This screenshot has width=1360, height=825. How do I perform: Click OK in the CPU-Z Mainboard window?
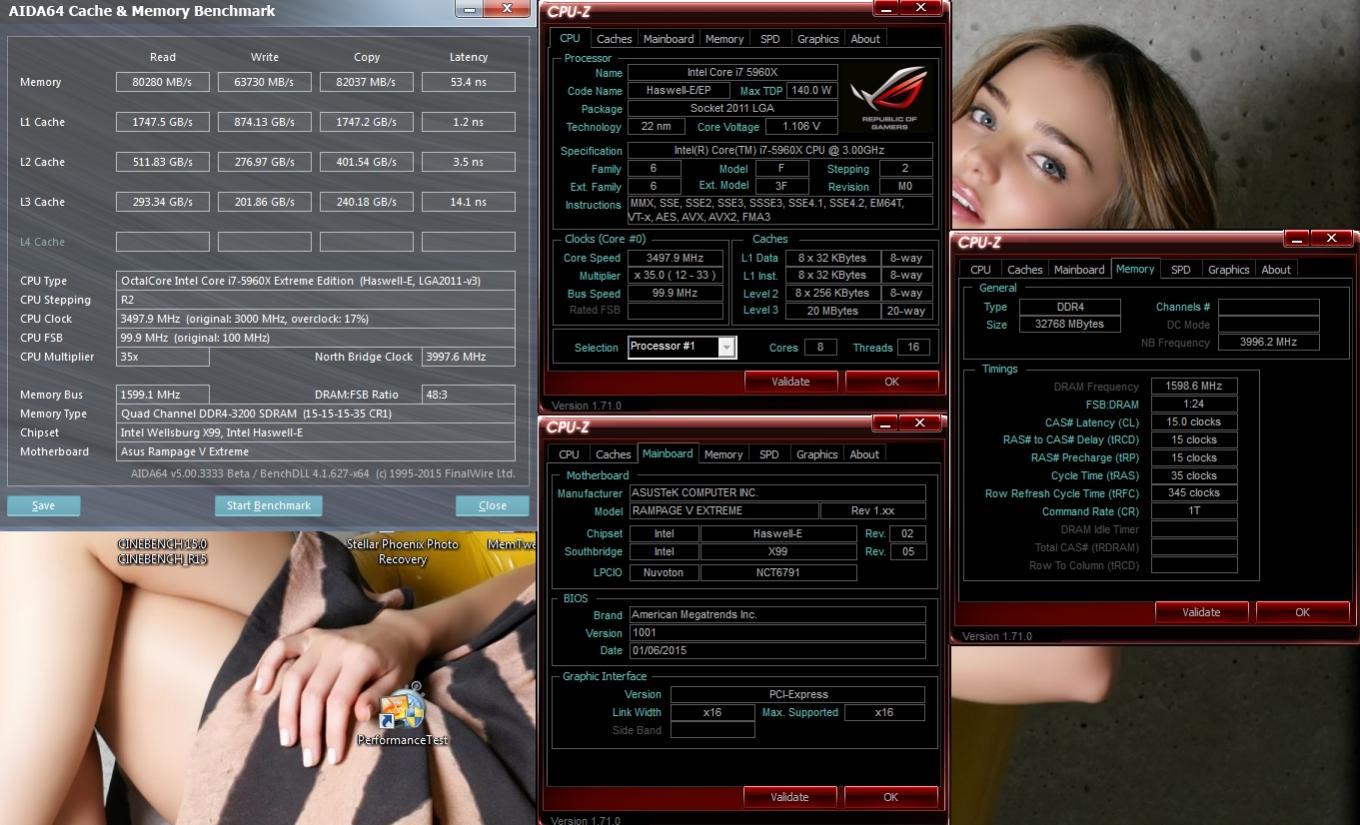tap(890, 797)
